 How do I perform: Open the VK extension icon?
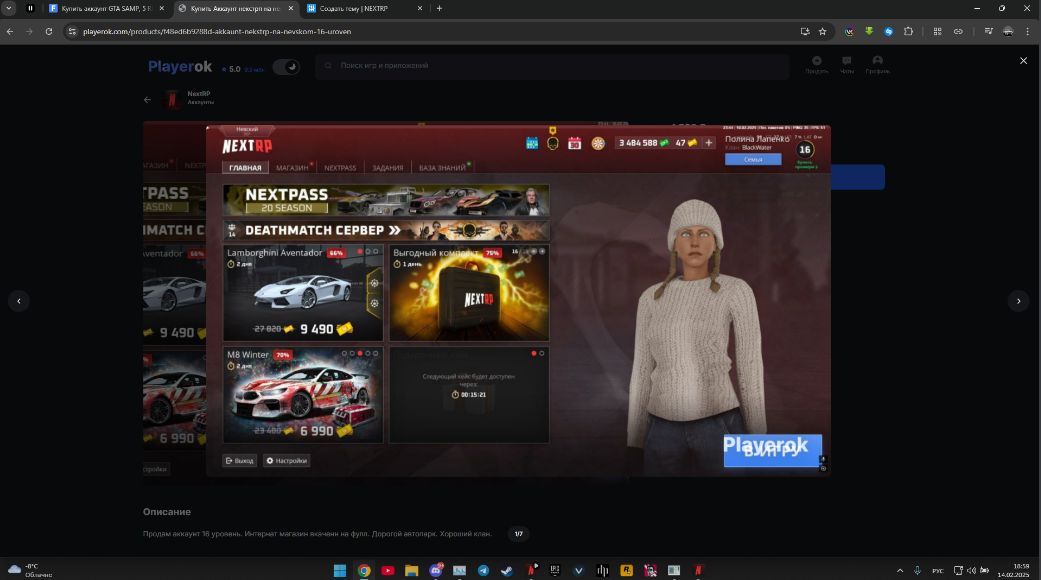(x=849, y=31)
